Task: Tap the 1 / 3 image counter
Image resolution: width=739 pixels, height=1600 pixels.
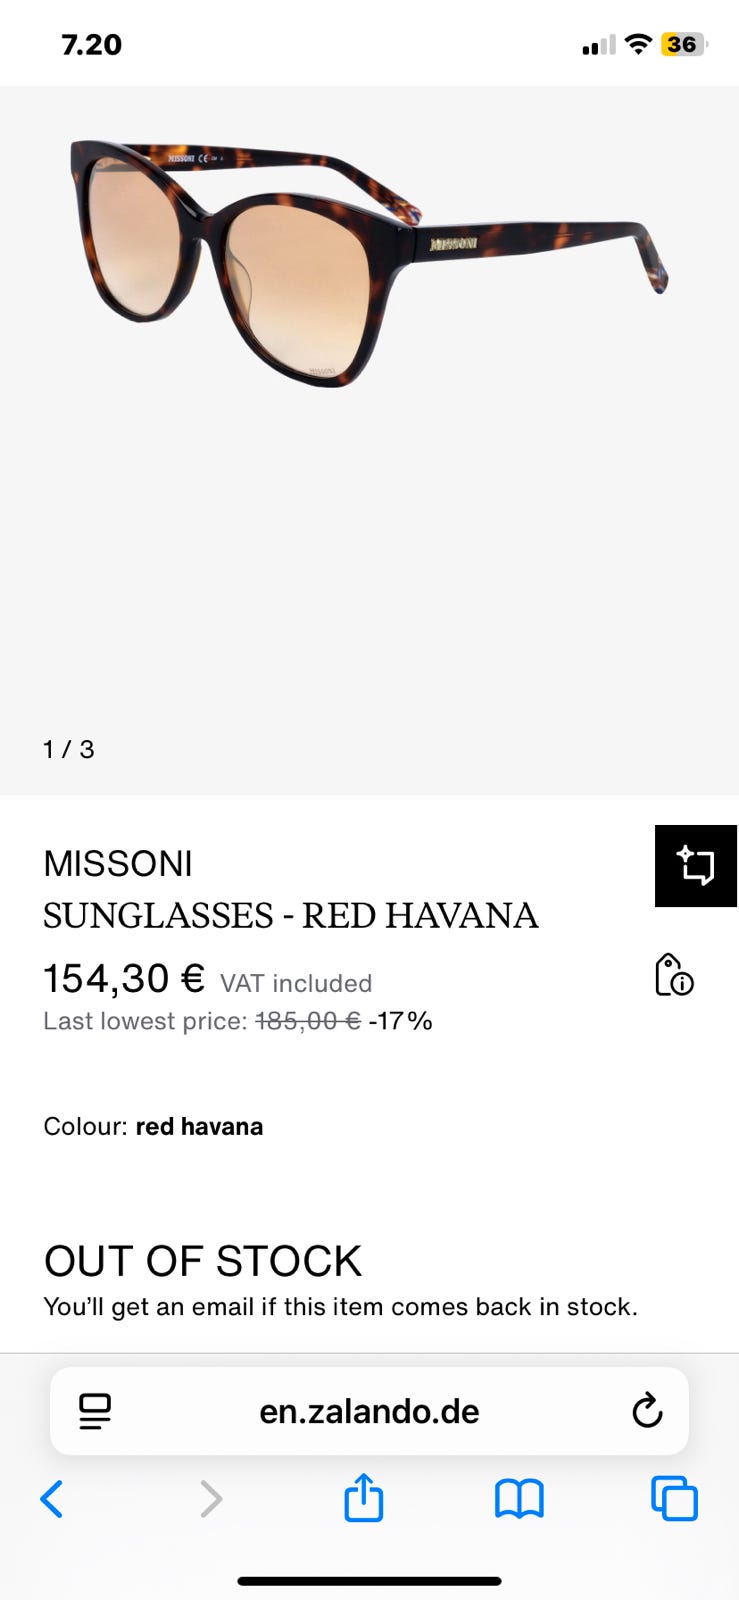Action: [69, 749]
